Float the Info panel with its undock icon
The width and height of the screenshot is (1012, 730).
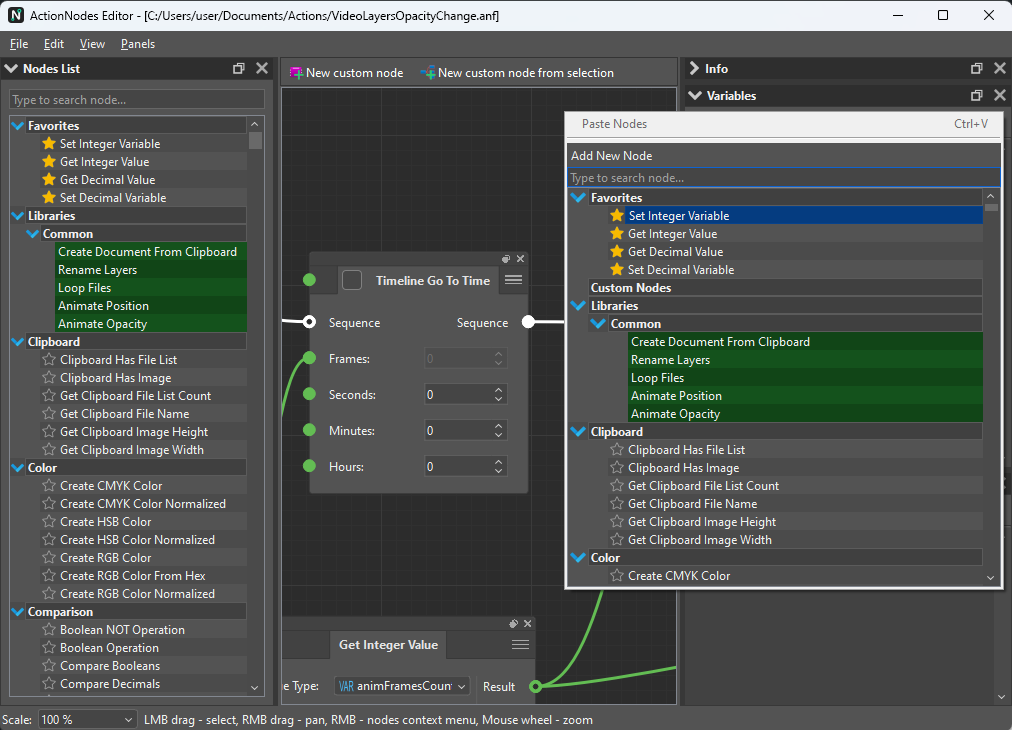(976, 69)
